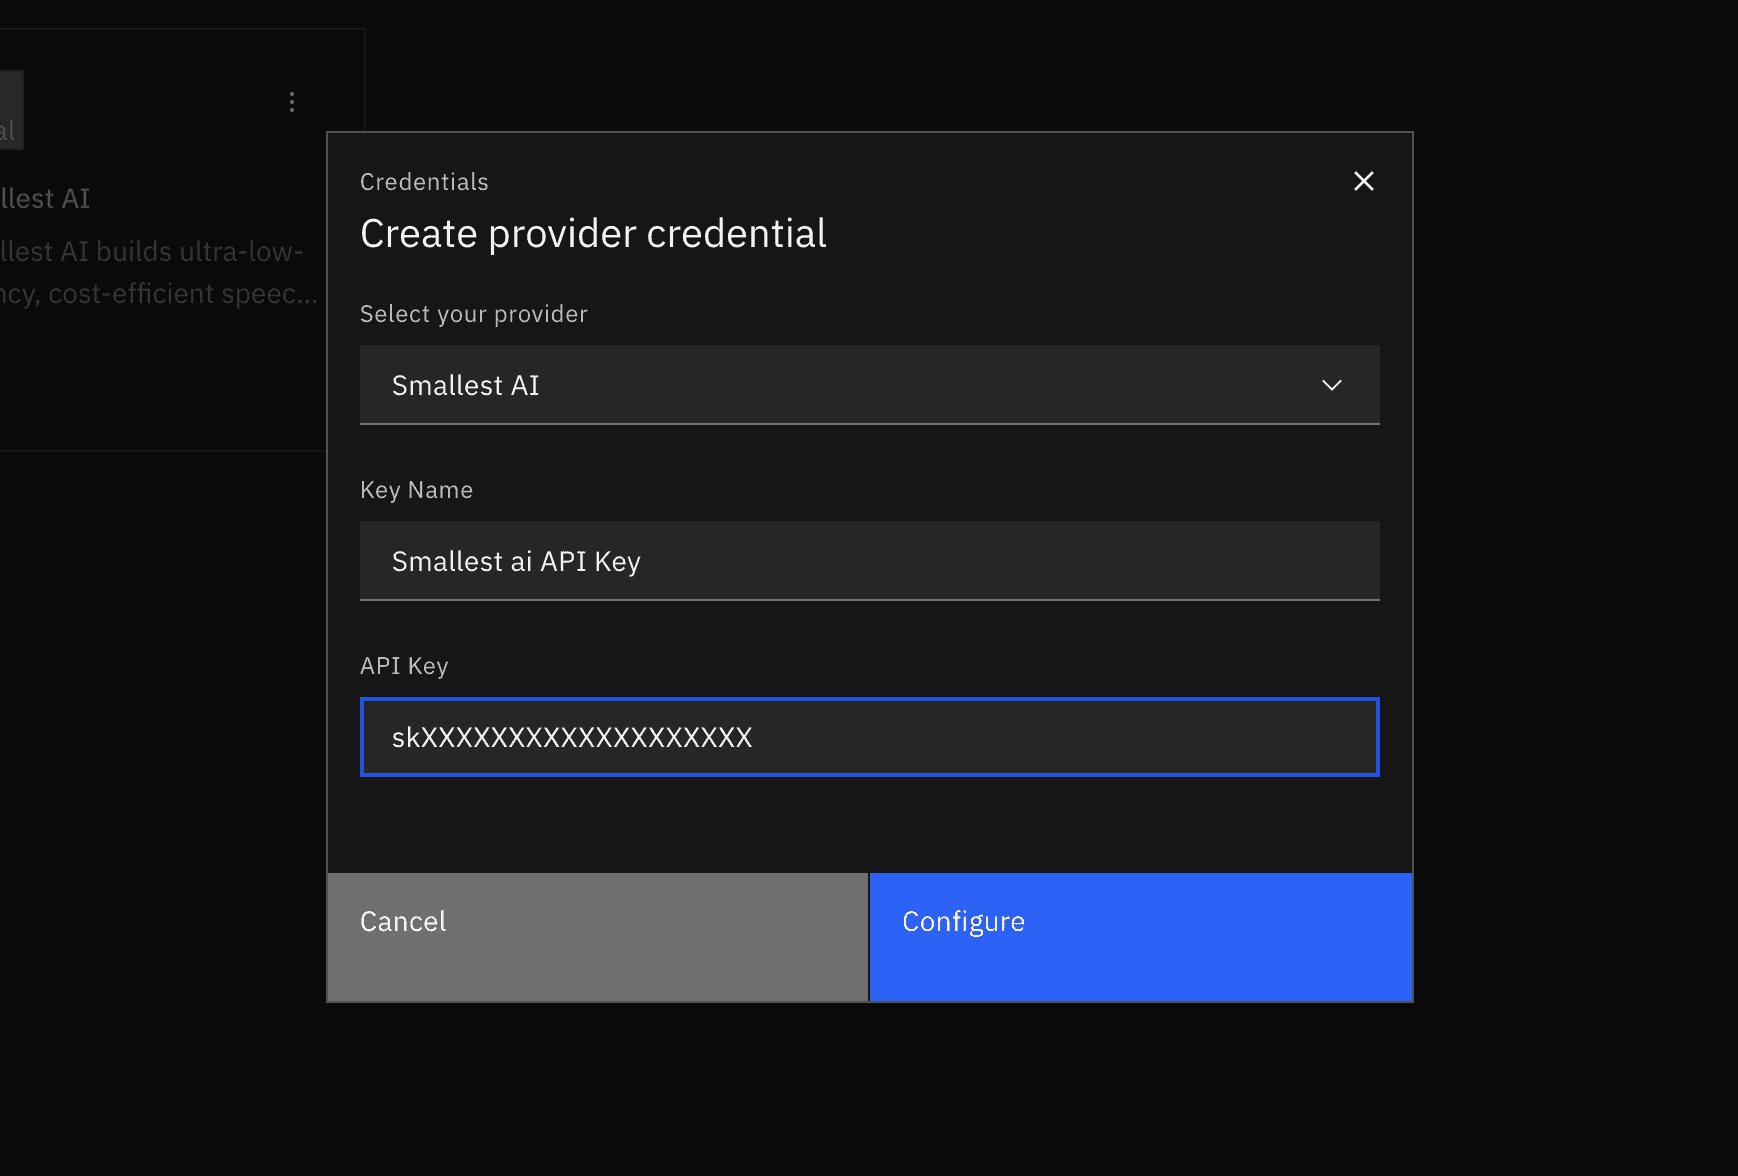This screenshot has height=1176, width=1738.
Task: Click the 'API Key' field label
Action: tap(404, 666)
